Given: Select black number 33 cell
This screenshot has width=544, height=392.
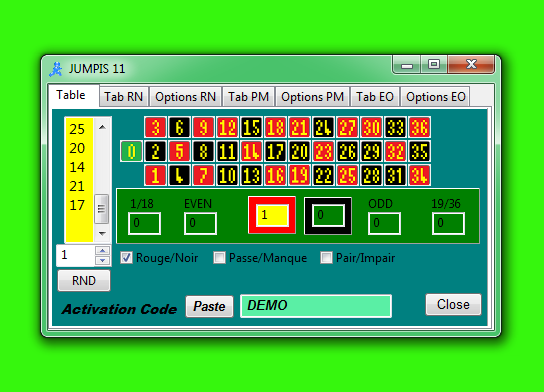Looking at the screenshot, I should [396, 127].
